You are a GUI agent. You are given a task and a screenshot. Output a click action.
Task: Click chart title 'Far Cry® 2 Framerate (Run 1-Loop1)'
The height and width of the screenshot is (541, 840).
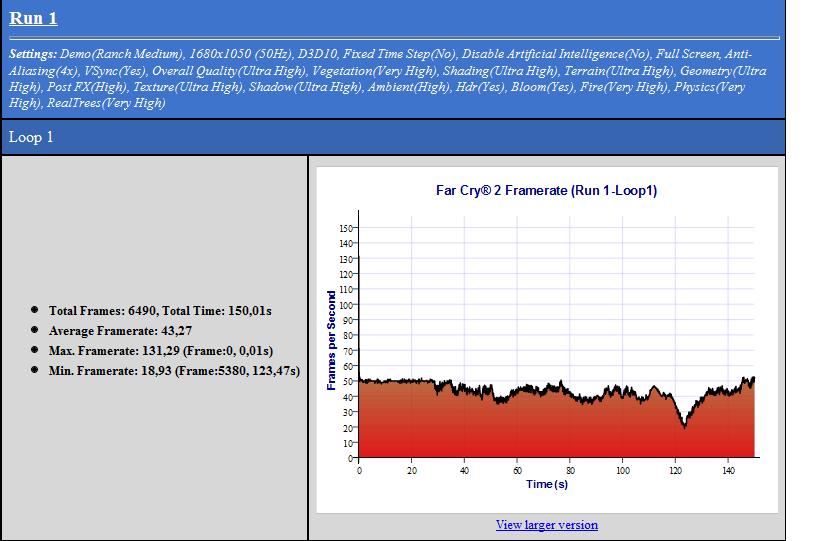point(546,191)
